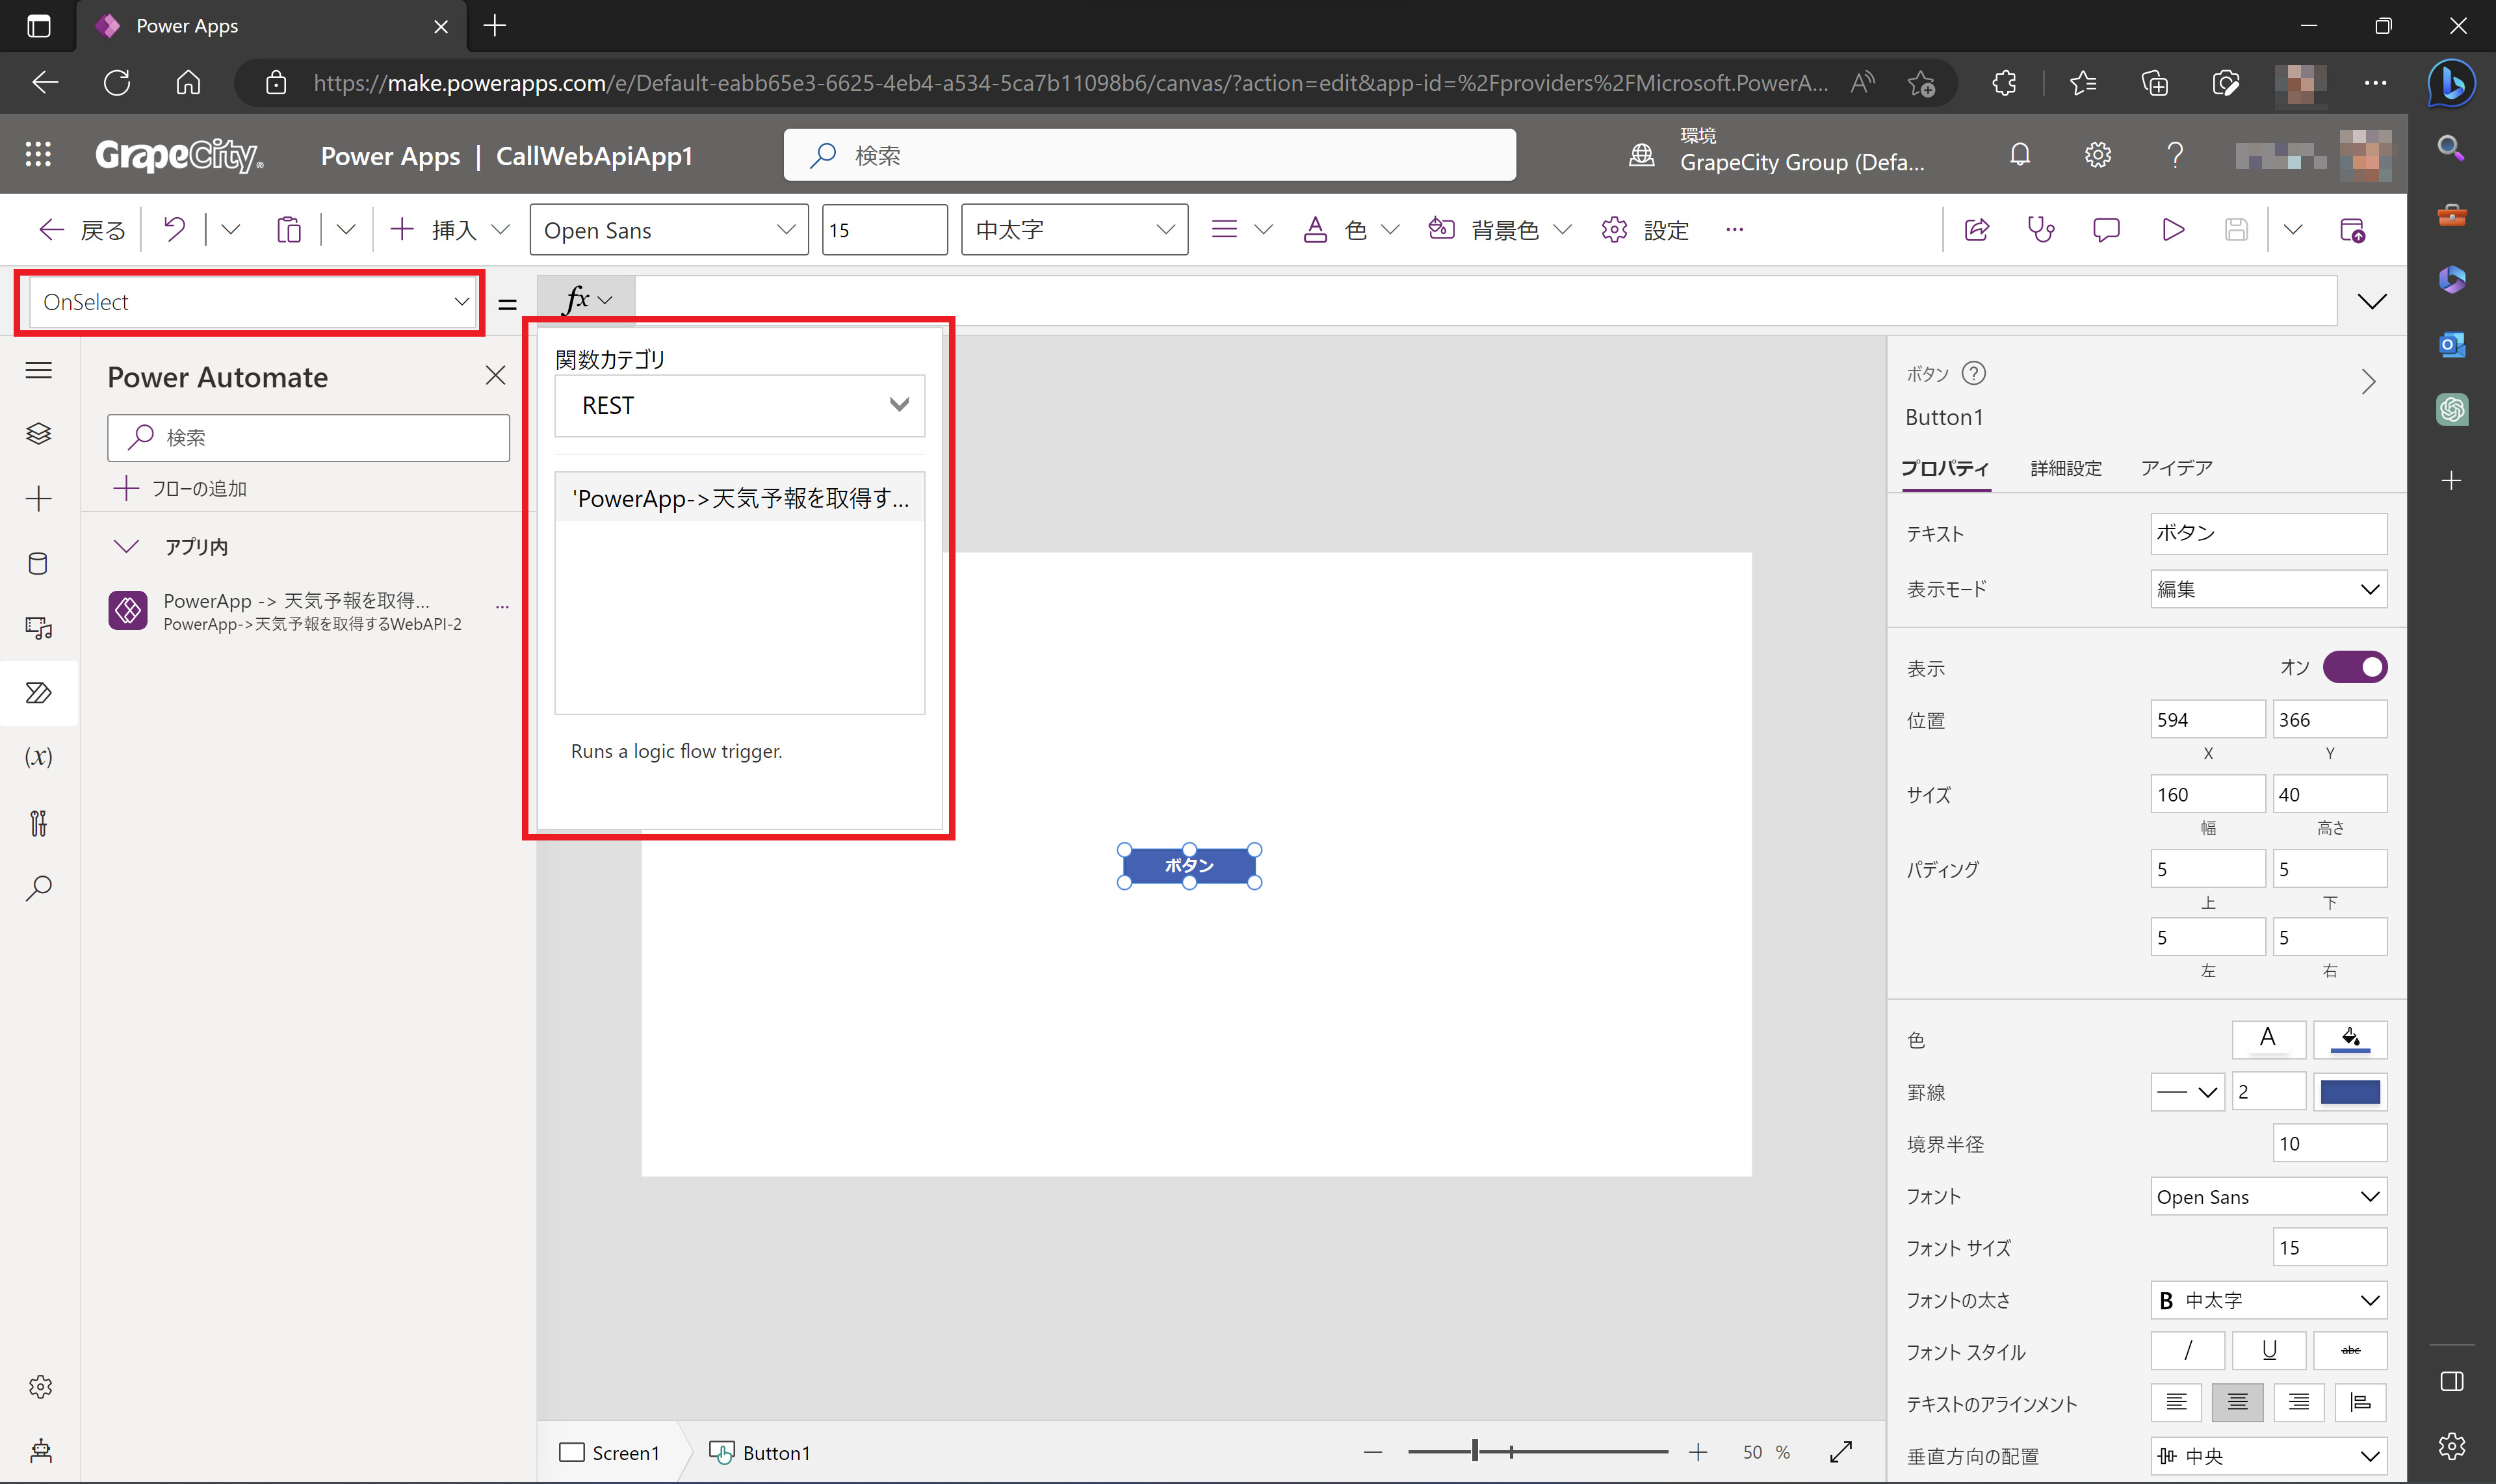The height and width of the screenshot is (1484, 2496).
Task: Select the ボタン button on the canvas
Action: (1189, 865)
